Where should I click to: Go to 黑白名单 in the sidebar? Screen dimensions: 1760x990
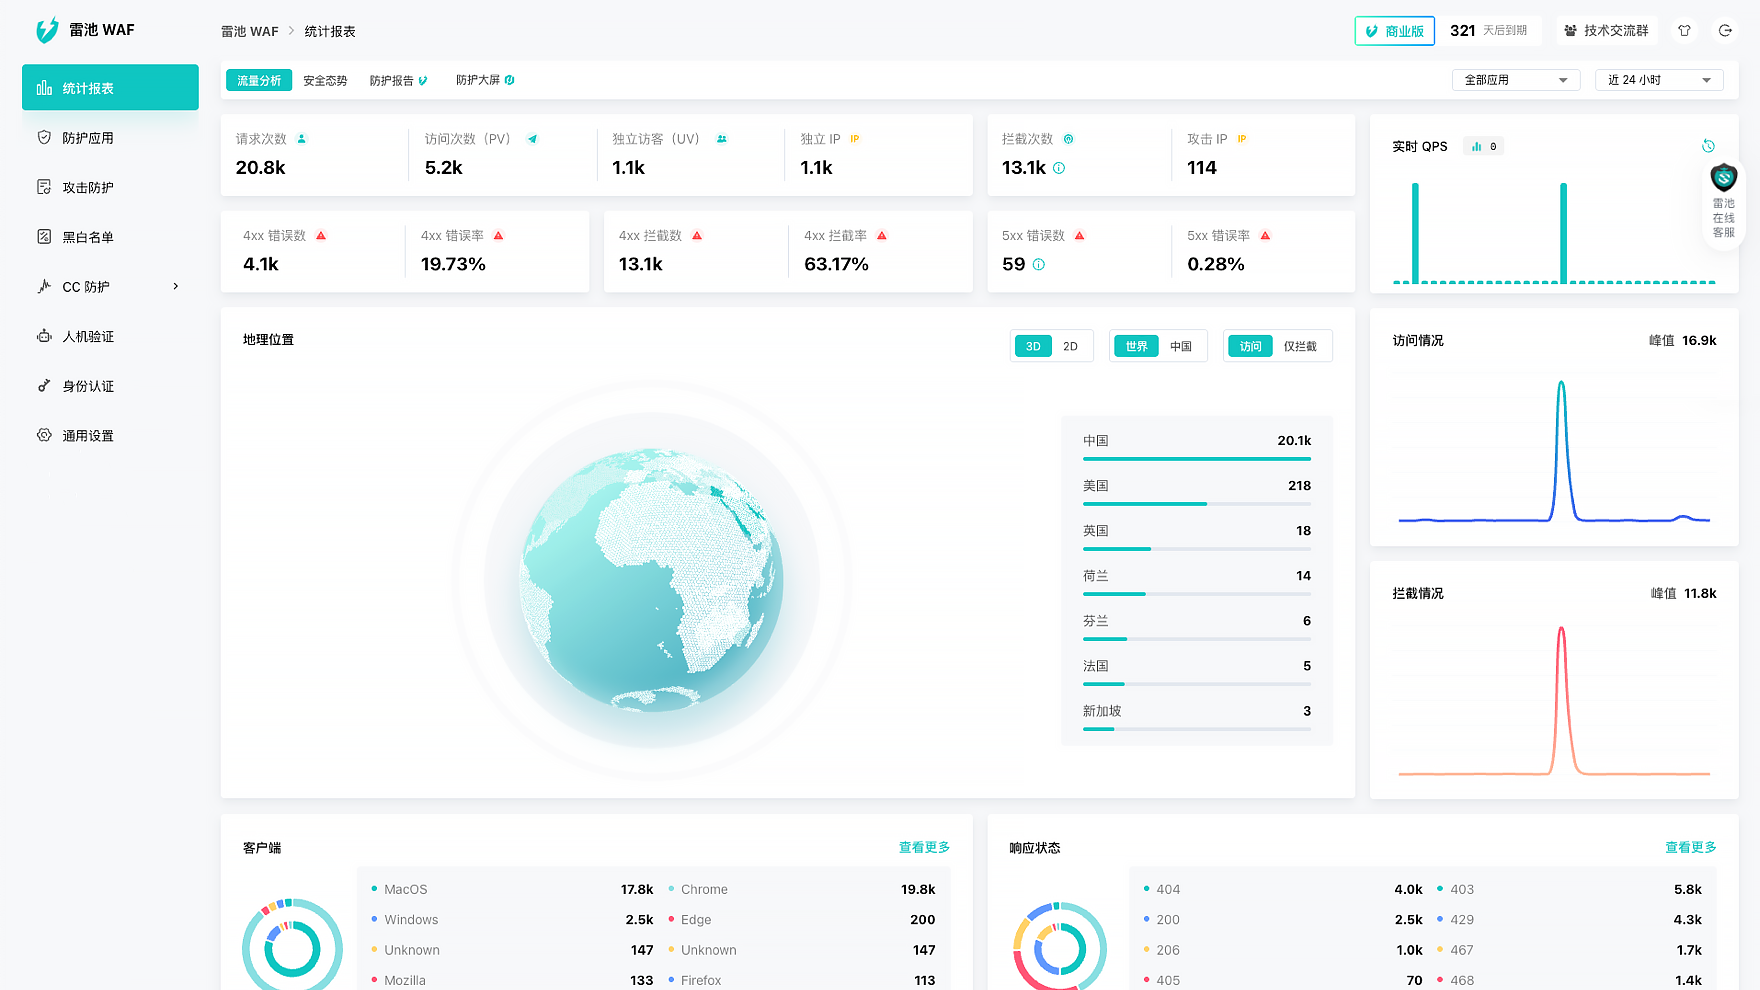pyautogui.click(x=88, y=237)
